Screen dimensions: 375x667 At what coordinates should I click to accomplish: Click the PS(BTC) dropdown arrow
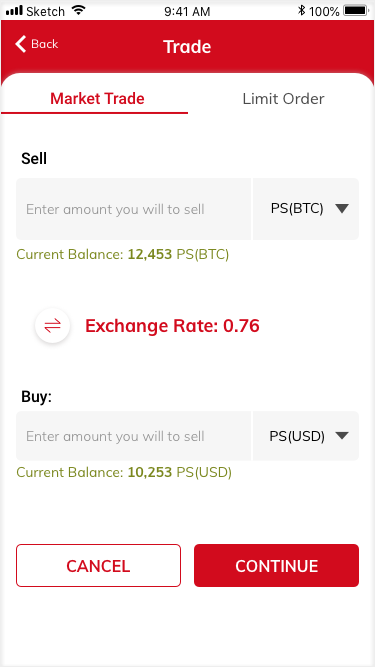(x=342, y=209)
